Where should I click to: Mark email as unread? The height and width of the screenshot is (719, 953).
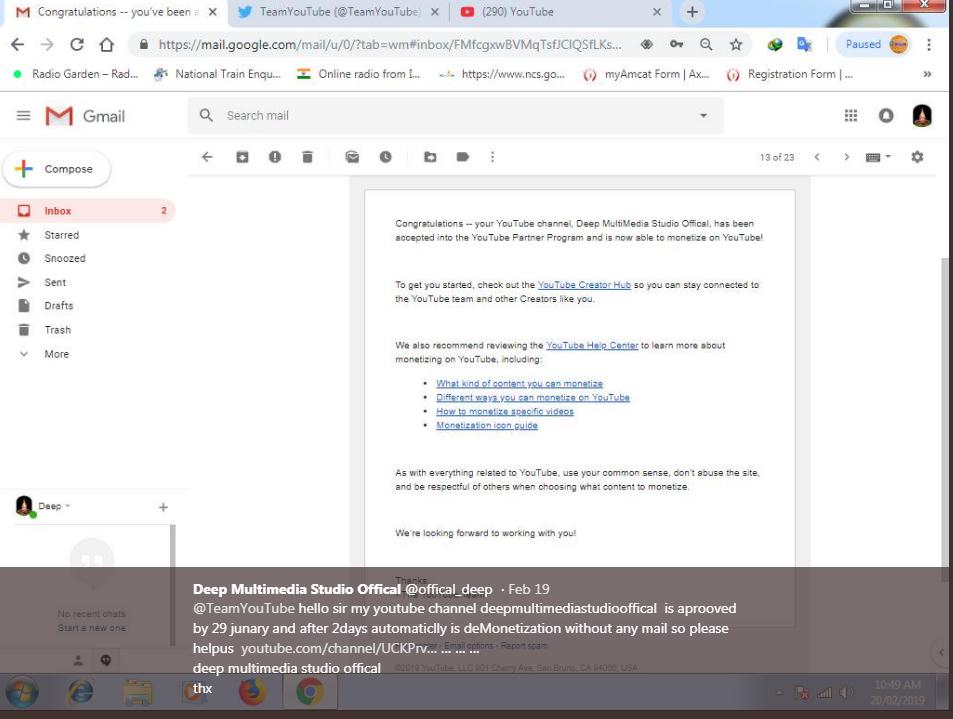tap(352, 157)
